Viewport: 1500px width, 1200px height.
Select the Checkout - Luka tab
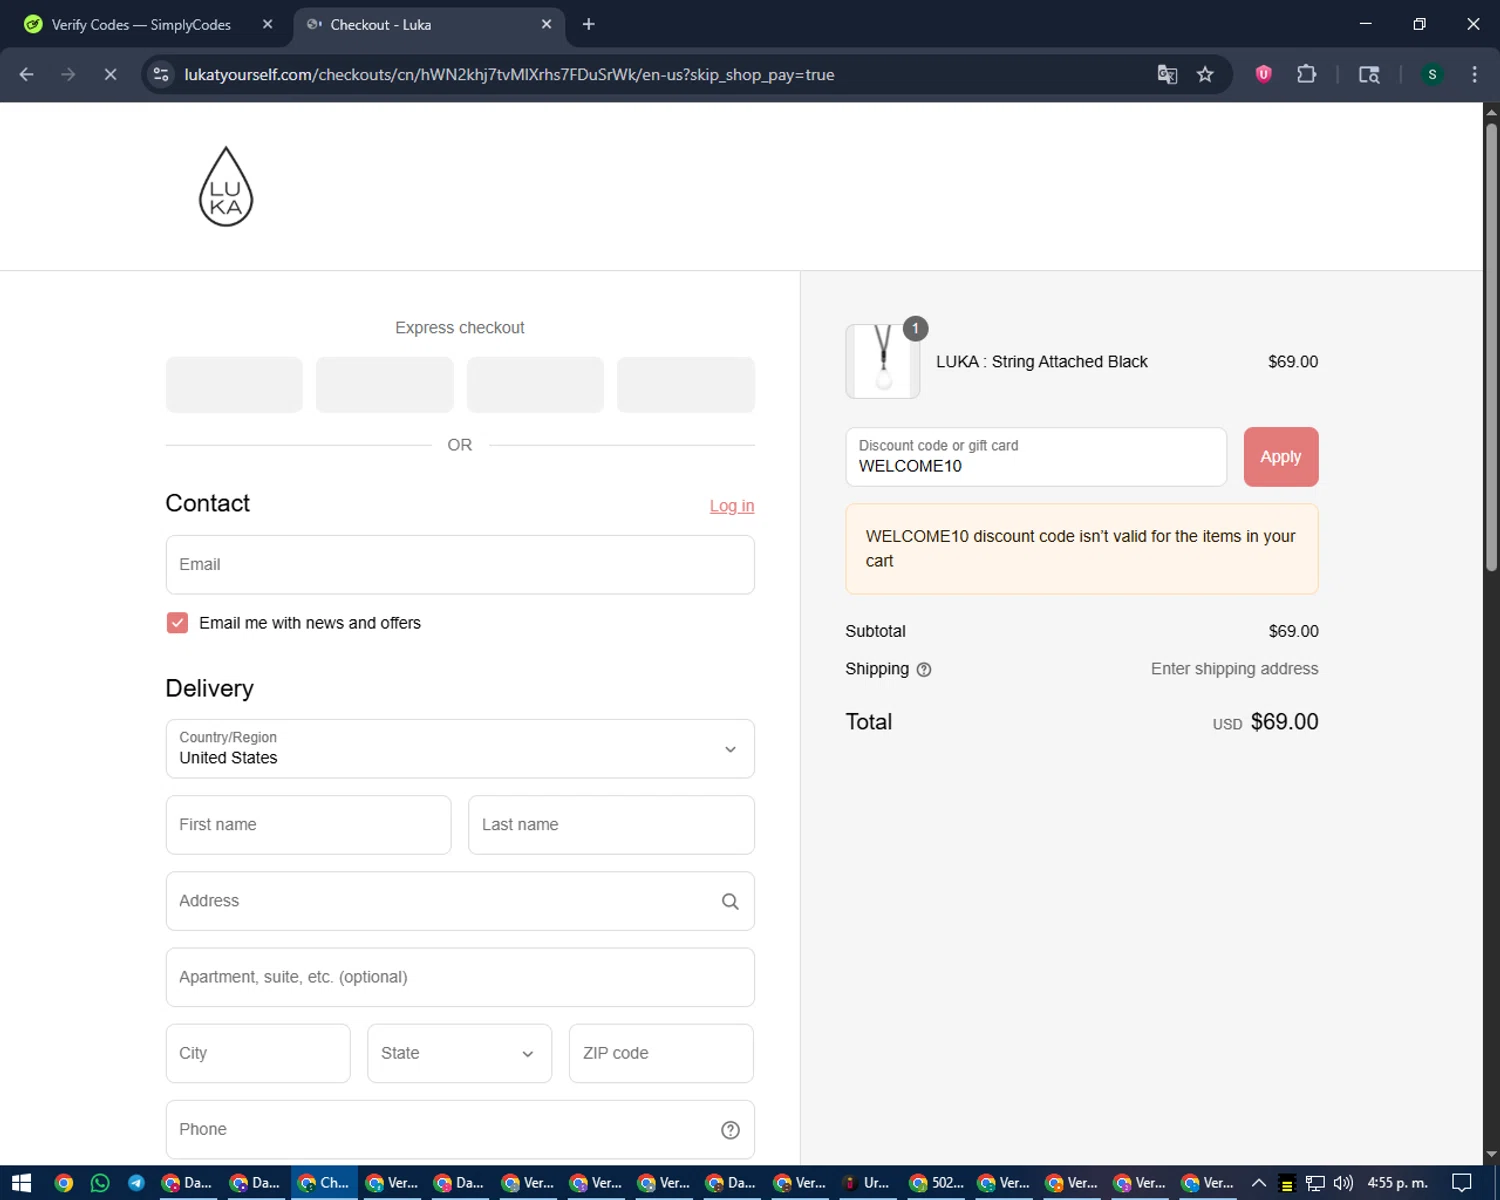(x=430, y=24)
